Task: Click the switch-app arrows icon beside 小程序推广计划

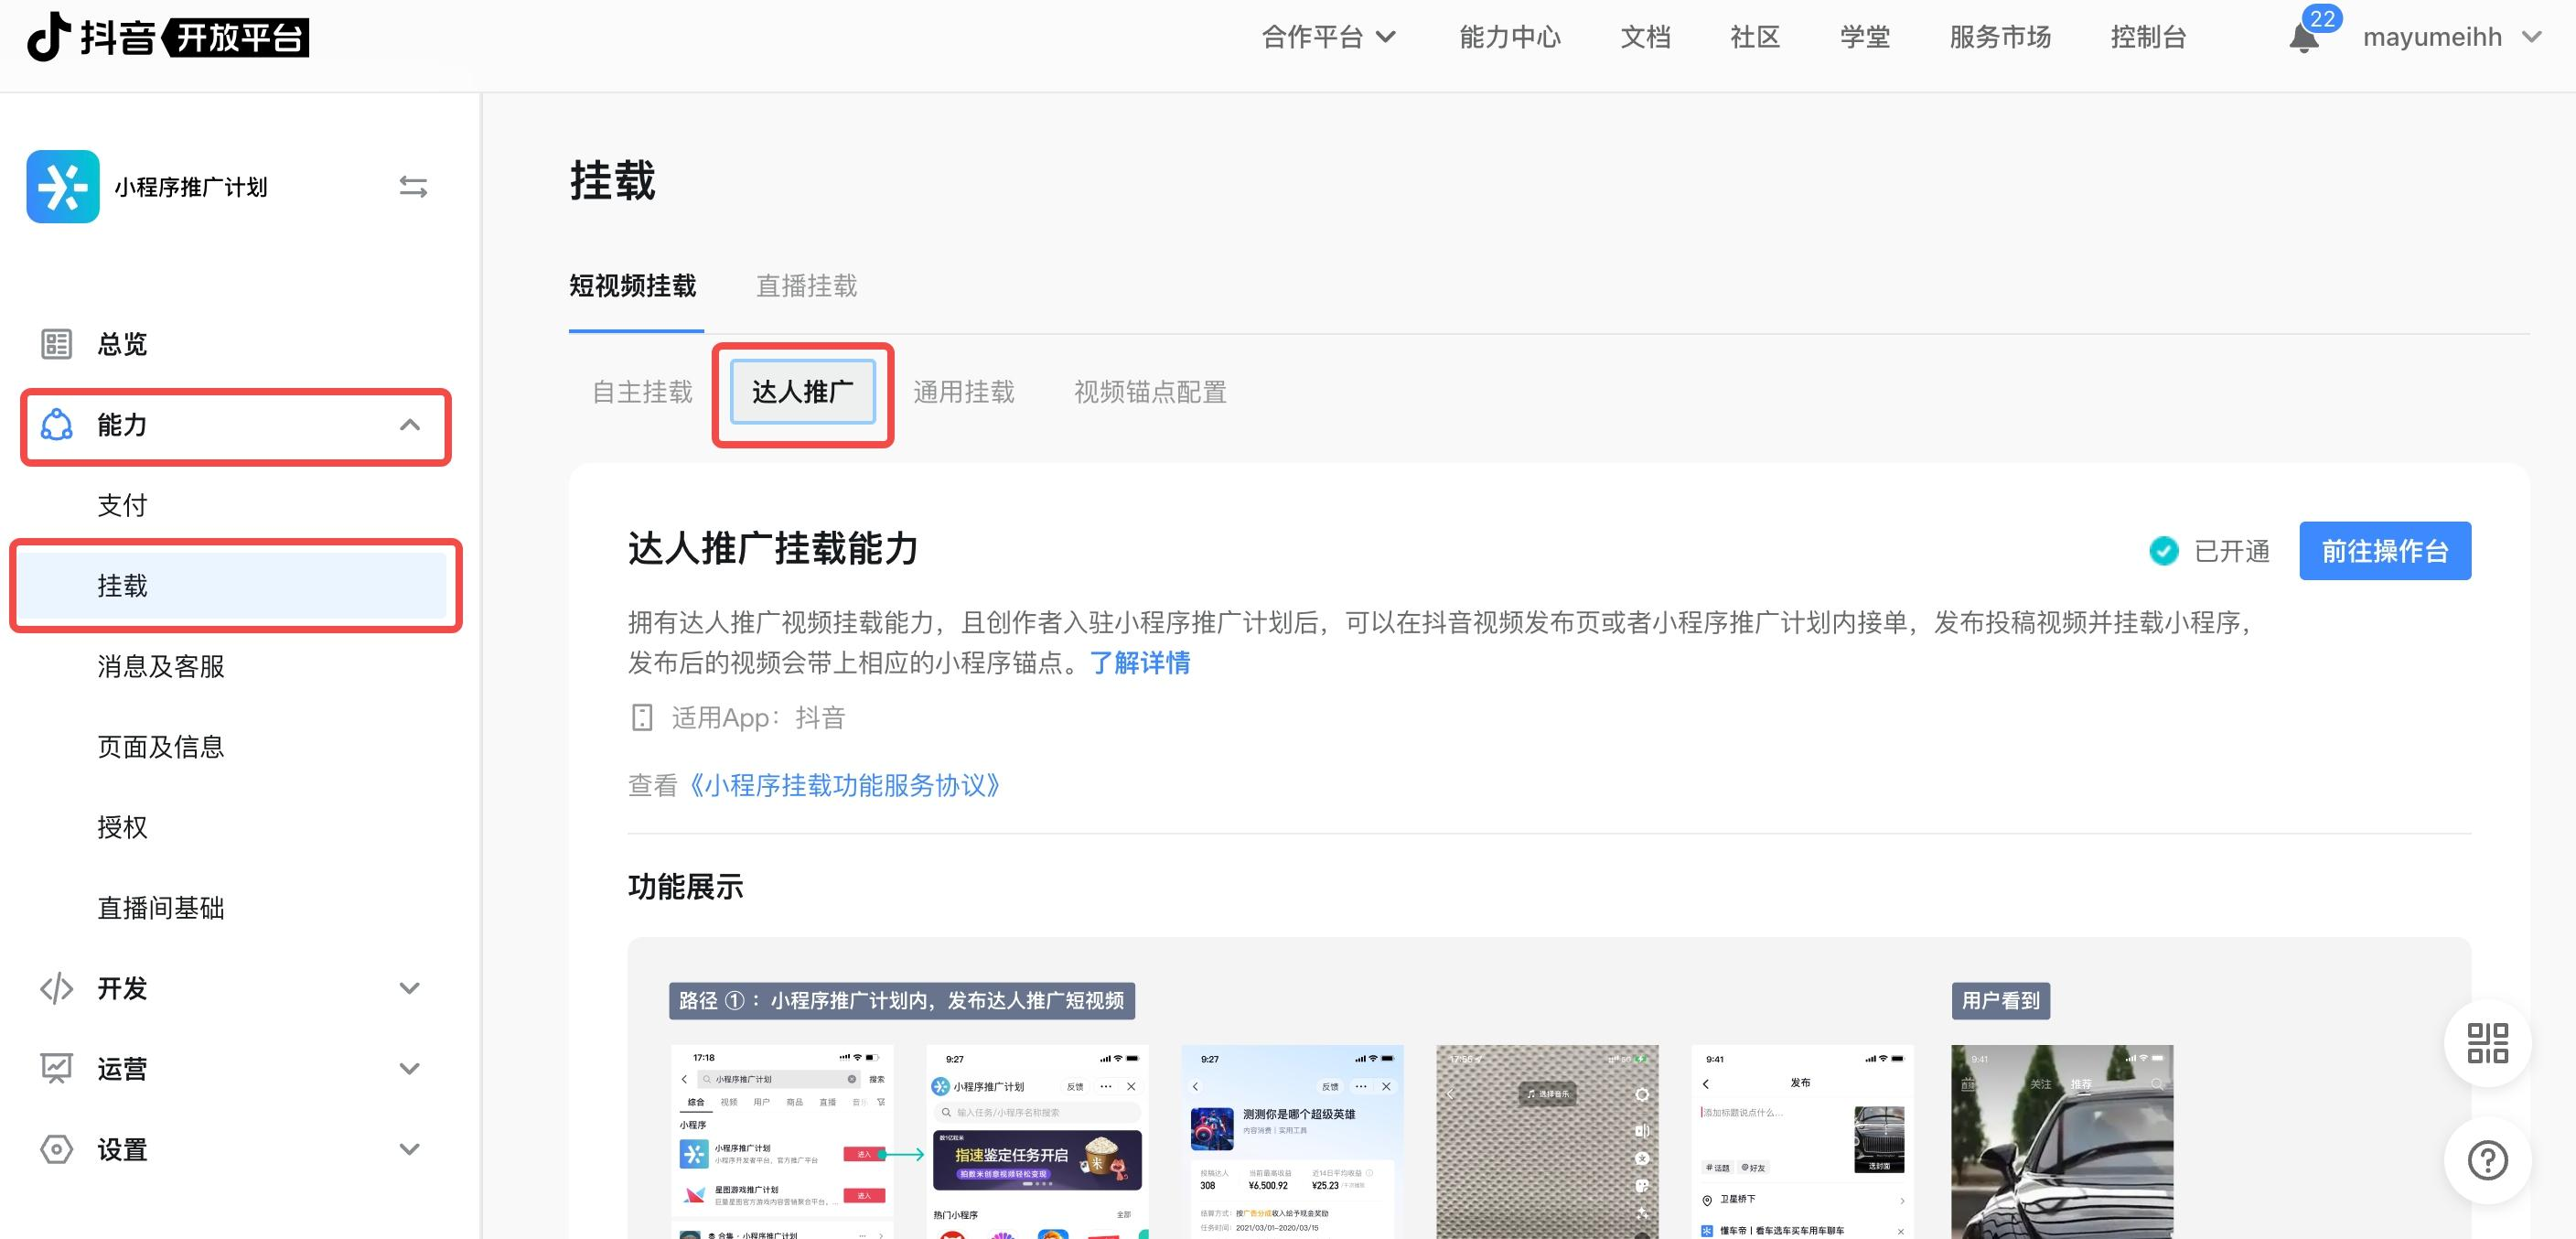Action: pos(413,187)
